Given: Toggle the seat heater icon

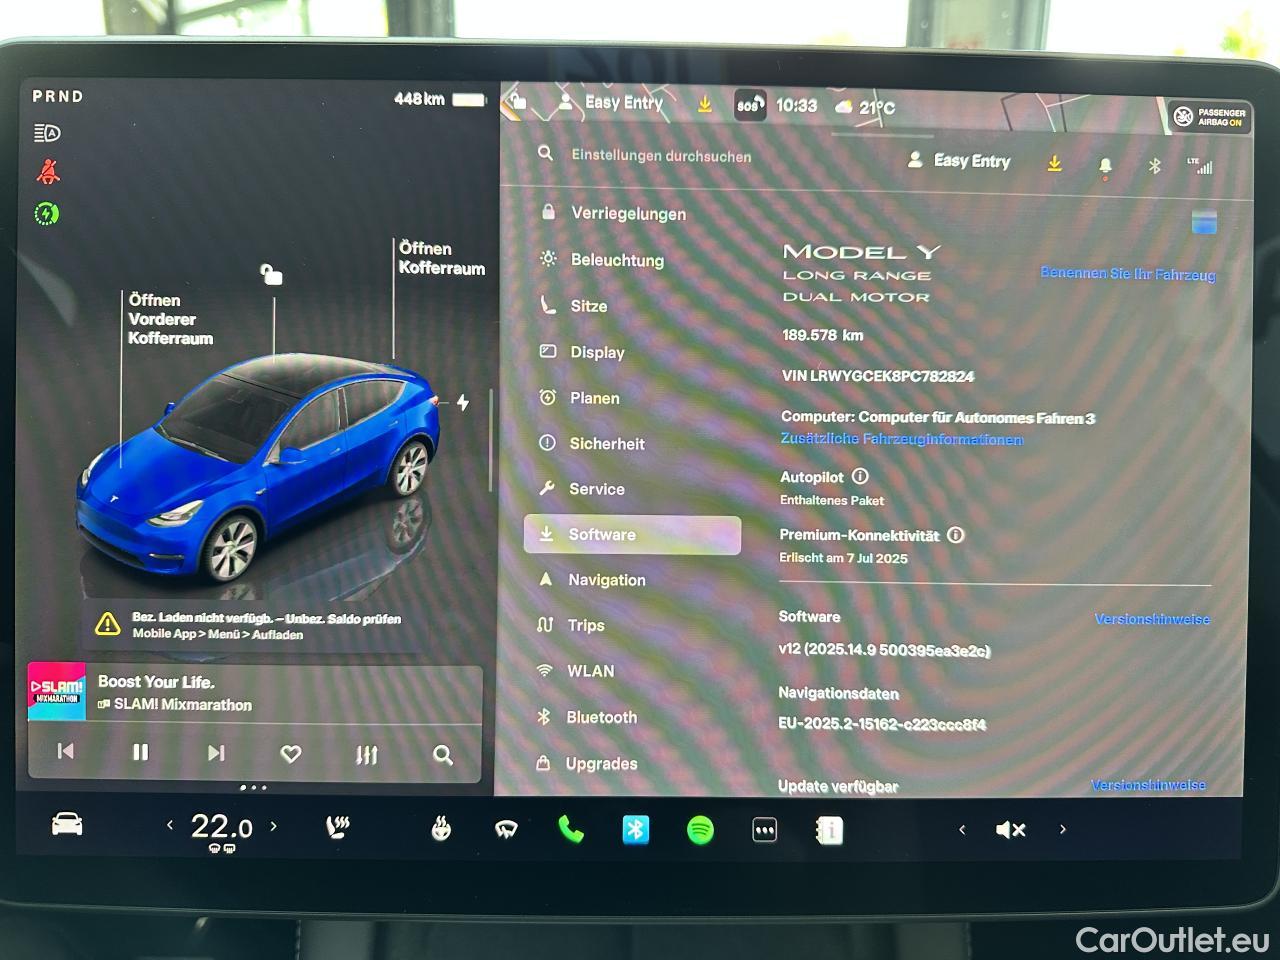Looking at the screenshot, I should 338,827.
